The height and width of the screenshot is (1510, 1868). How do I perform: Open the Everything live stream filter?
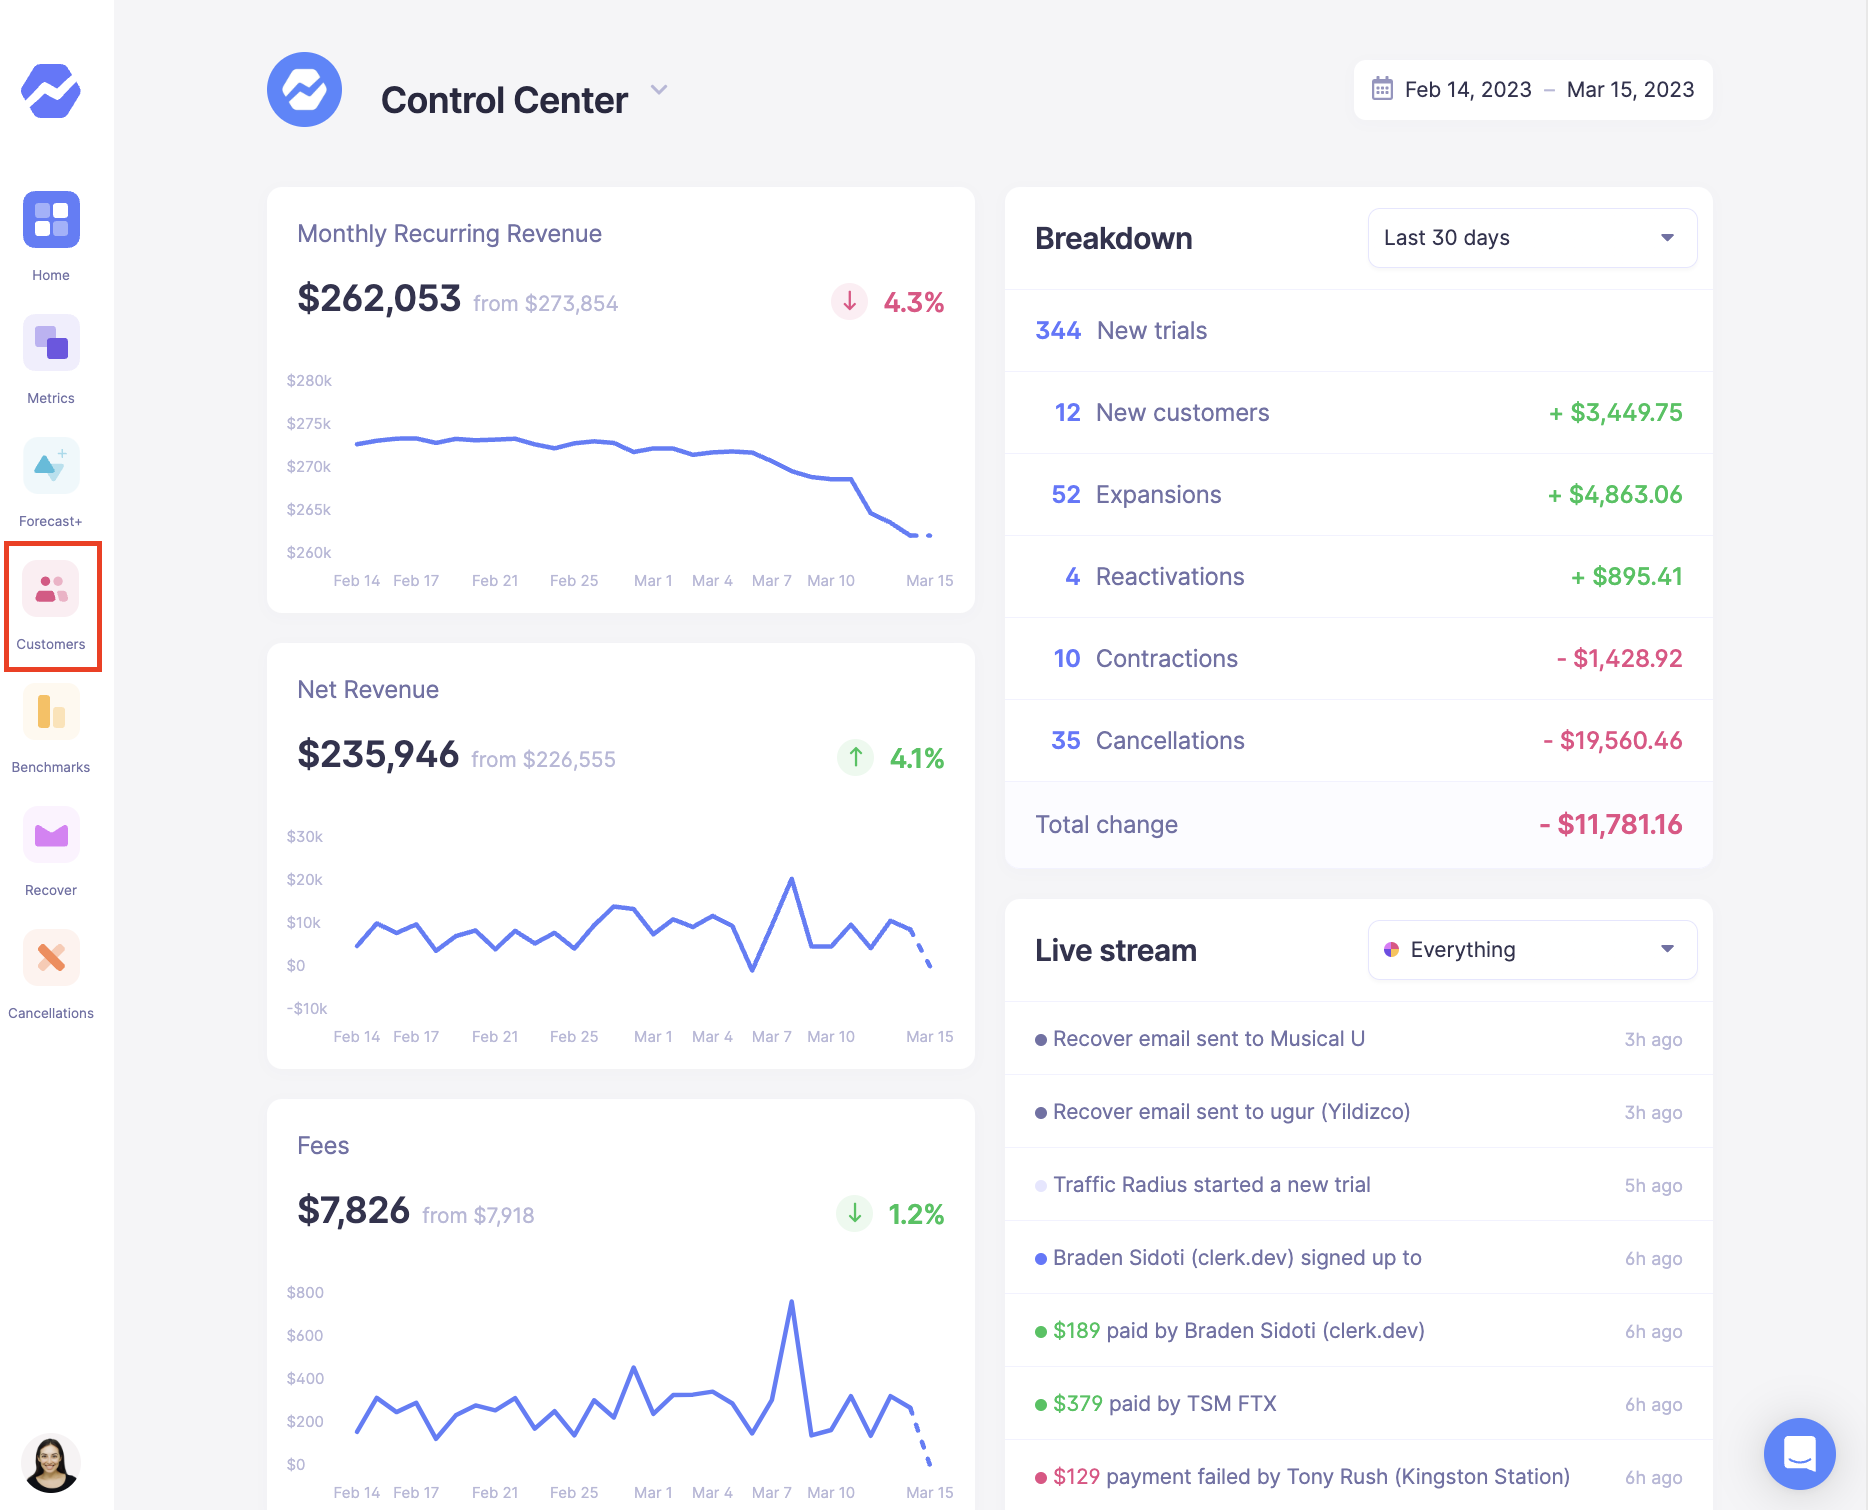pos(1531,950)
